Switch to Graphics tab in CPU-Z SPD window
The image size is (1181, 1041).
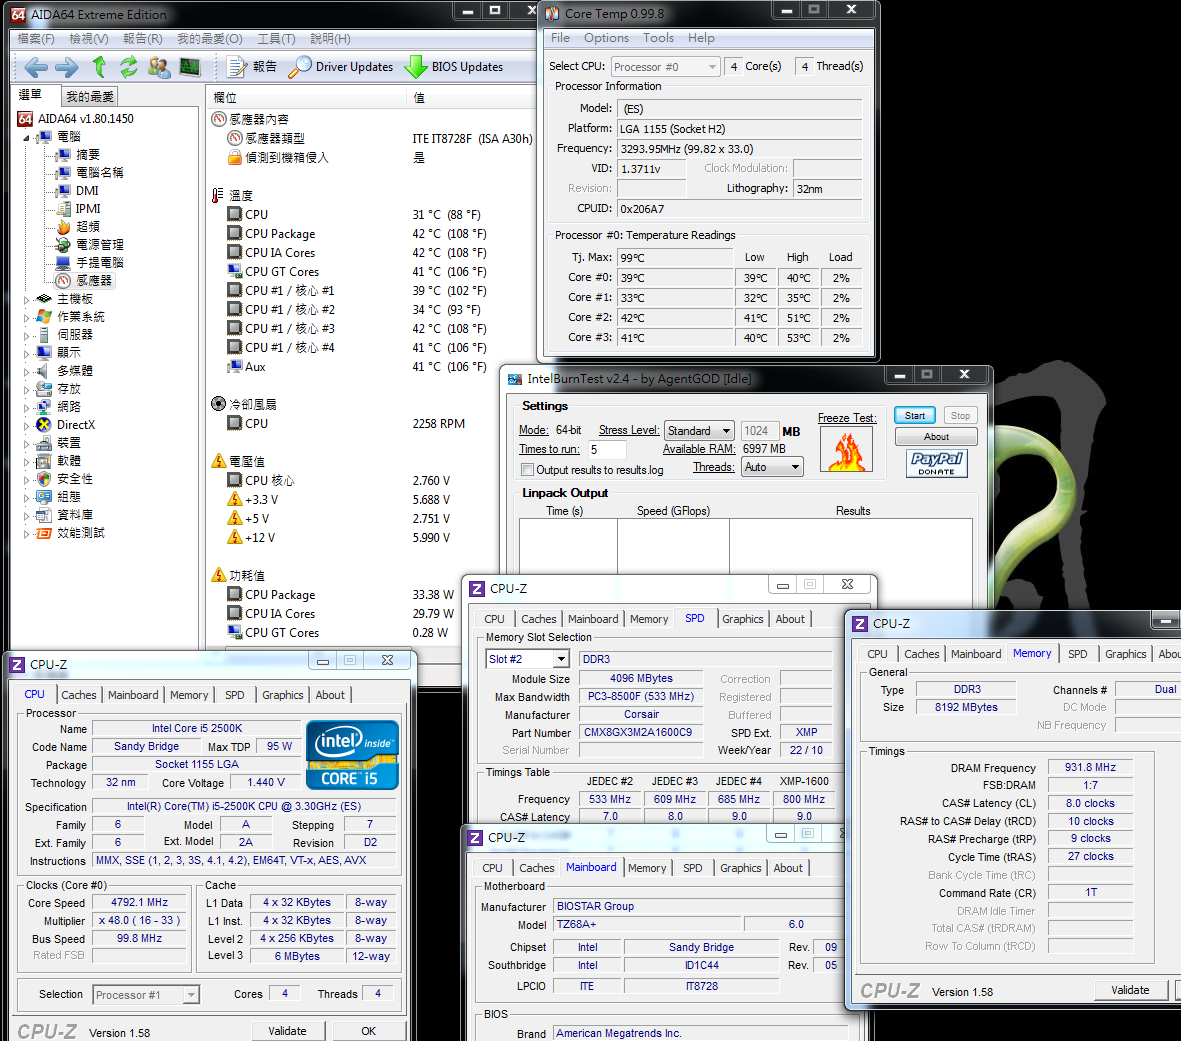[743, 619]
